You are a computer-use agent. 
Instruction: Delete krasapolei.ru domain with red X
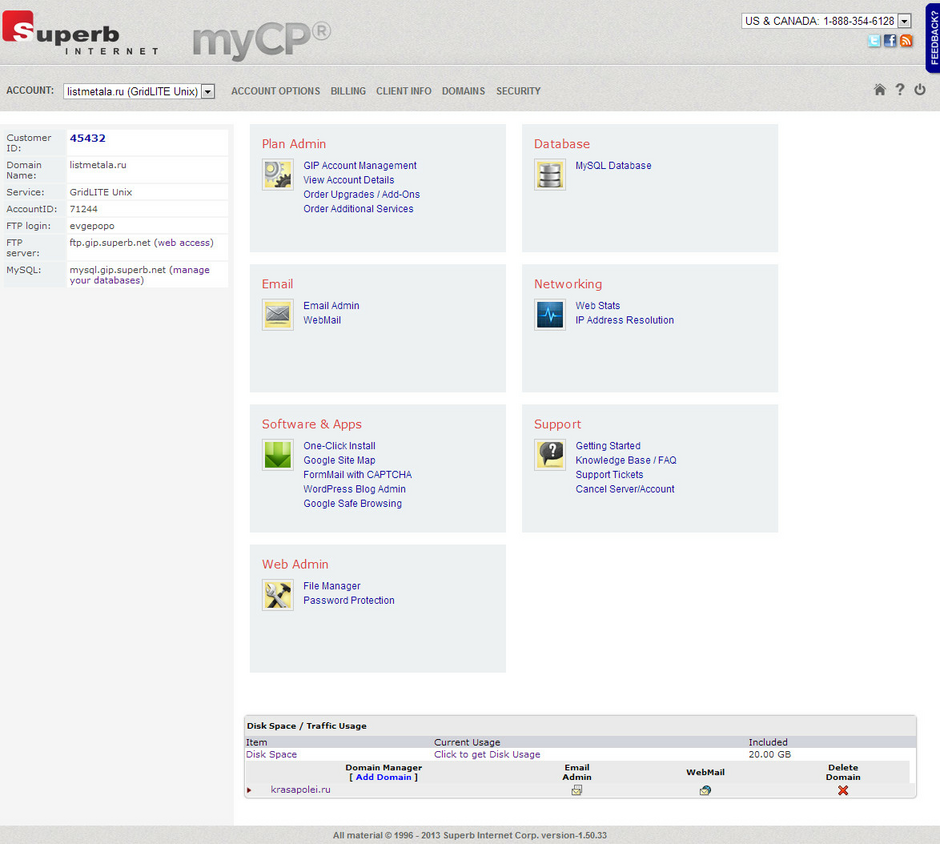[843, 790]
